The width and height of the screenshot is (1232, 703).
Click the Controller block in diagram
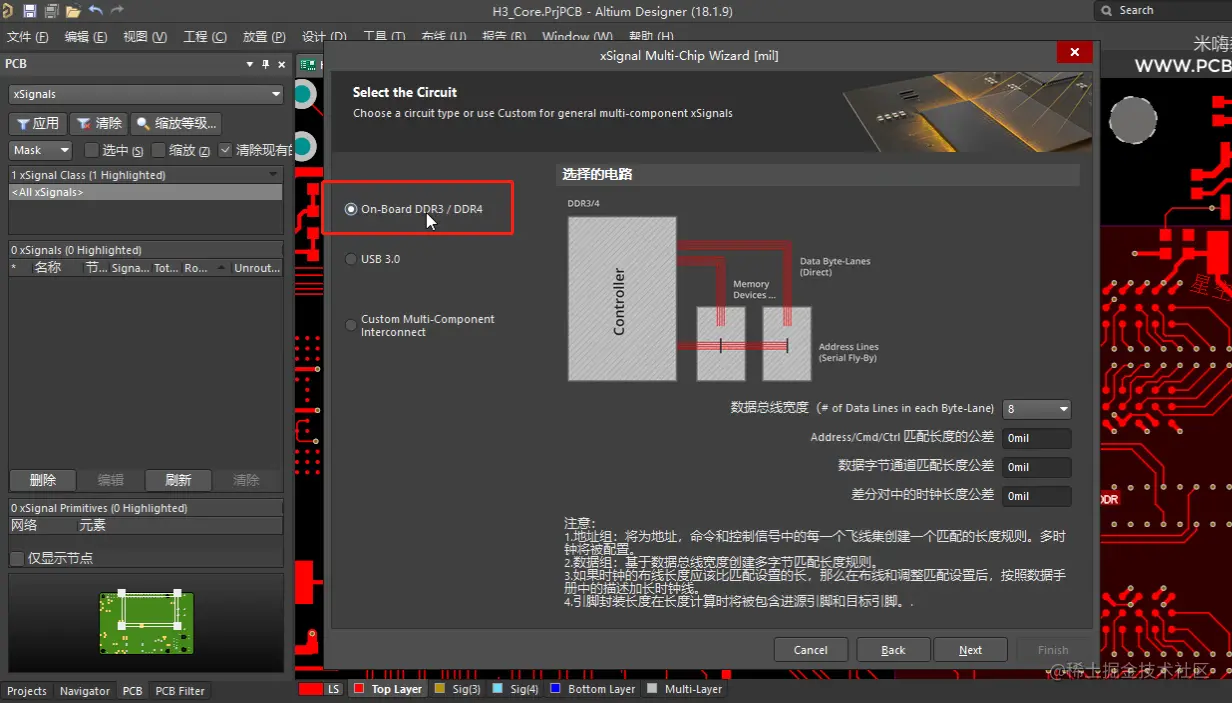[x=622, y=299]
